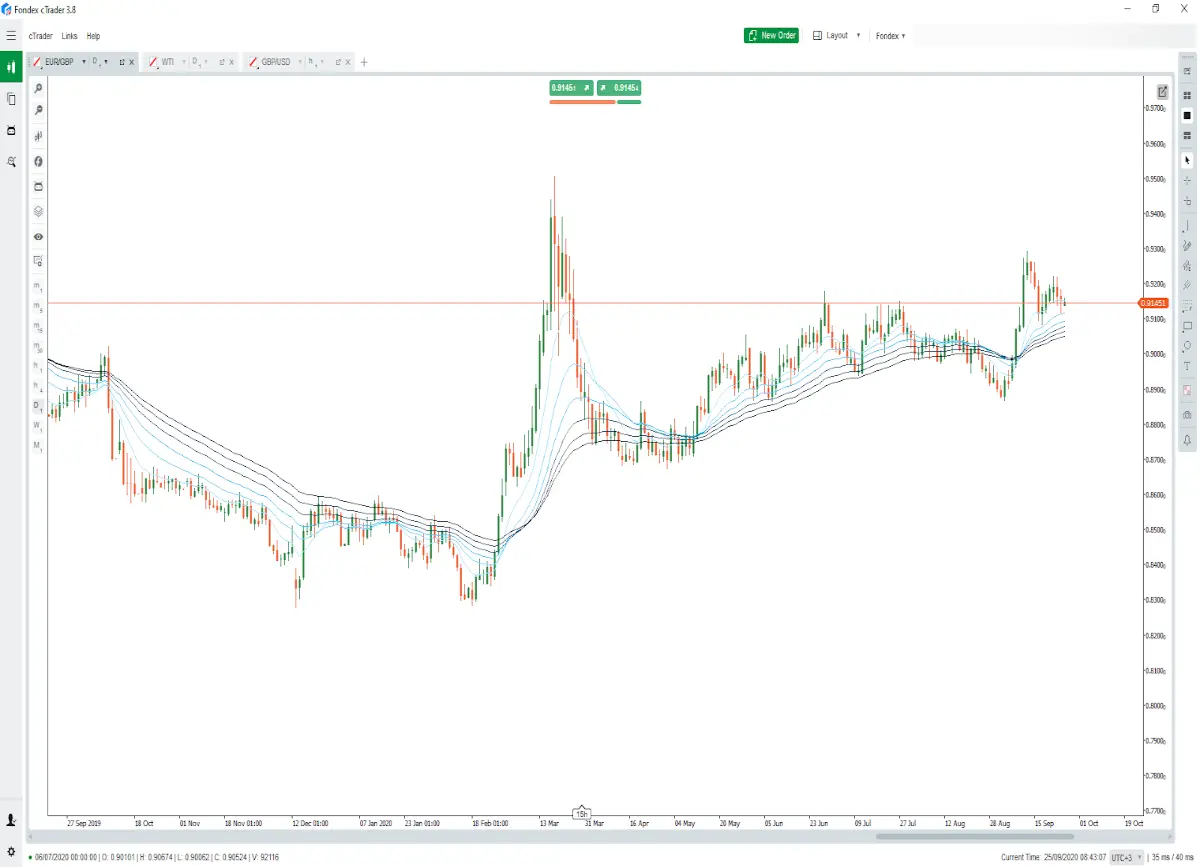Open the color palette drawing tool
Viewport: 1200px width, 867px height.
[x=1187, y=389]
